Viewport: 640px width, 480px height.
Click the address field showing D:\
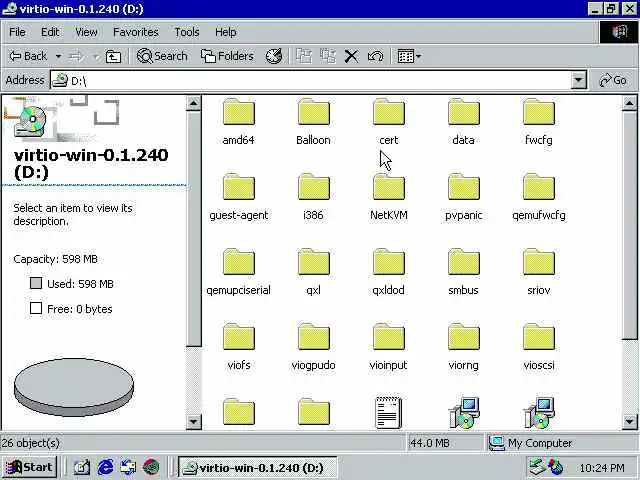pyautogui.click(x=310, y=80)
